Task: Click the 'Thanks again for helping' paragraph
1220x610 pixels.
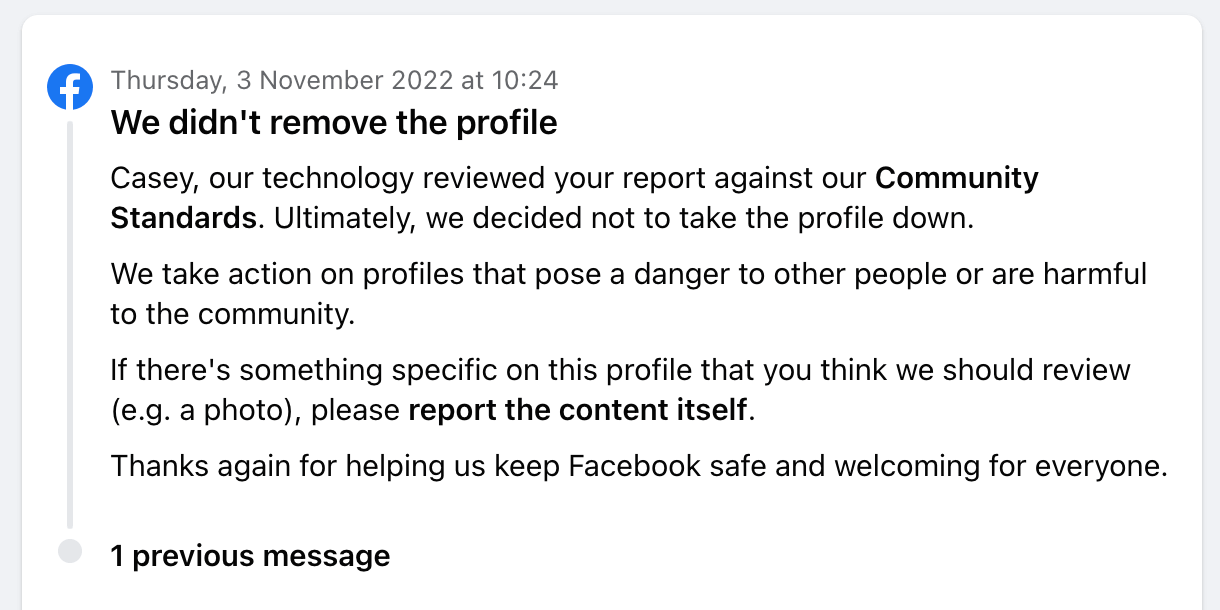Action: 638,466
